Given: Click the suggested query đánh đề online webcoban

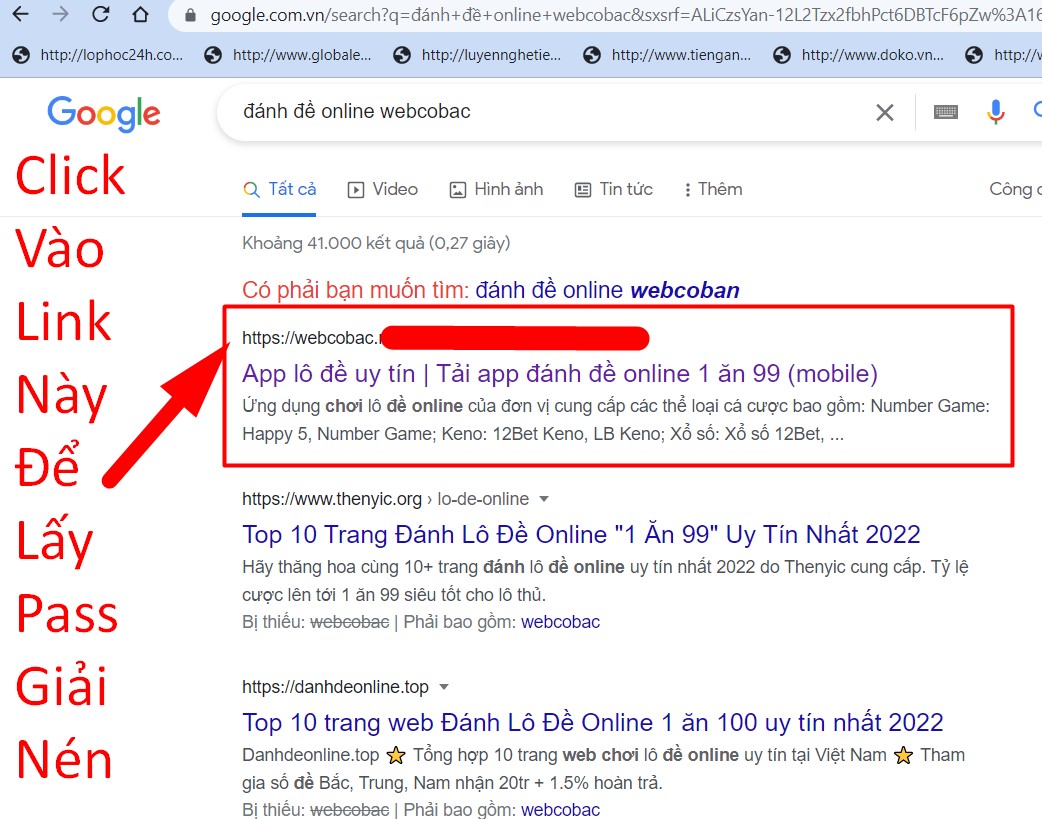Looking at the screenshot, I should click(607, 290).
